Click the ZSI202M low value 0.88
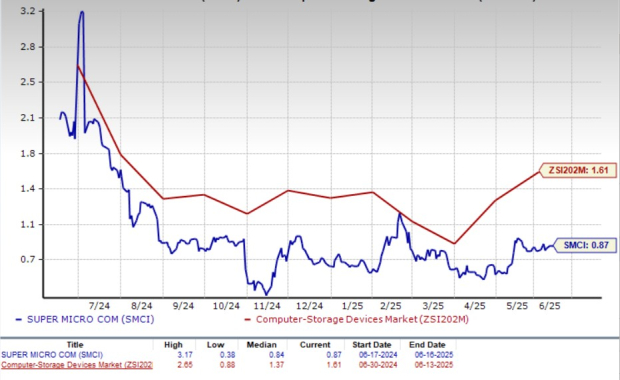Viewport: 620px width, 380px height. (227, 365)
